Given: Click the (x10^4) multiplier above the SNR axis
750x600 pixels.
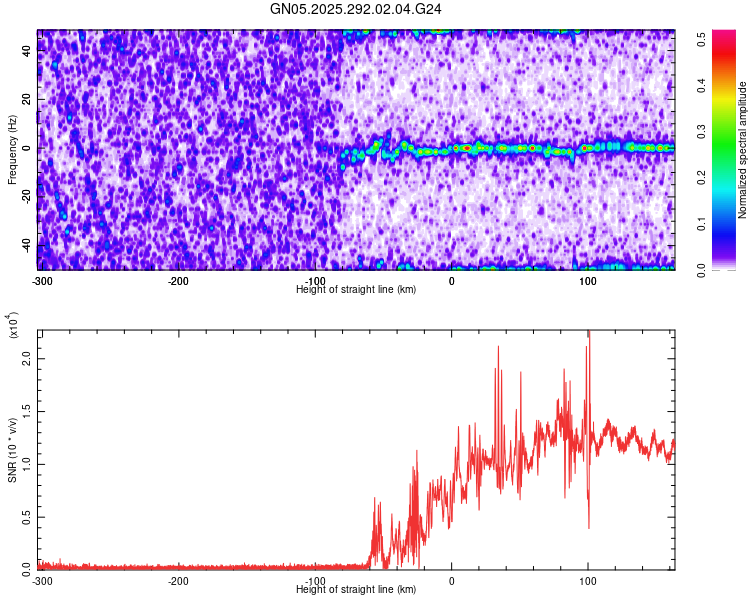Looking at the screenshot, I should coord(12,326).
